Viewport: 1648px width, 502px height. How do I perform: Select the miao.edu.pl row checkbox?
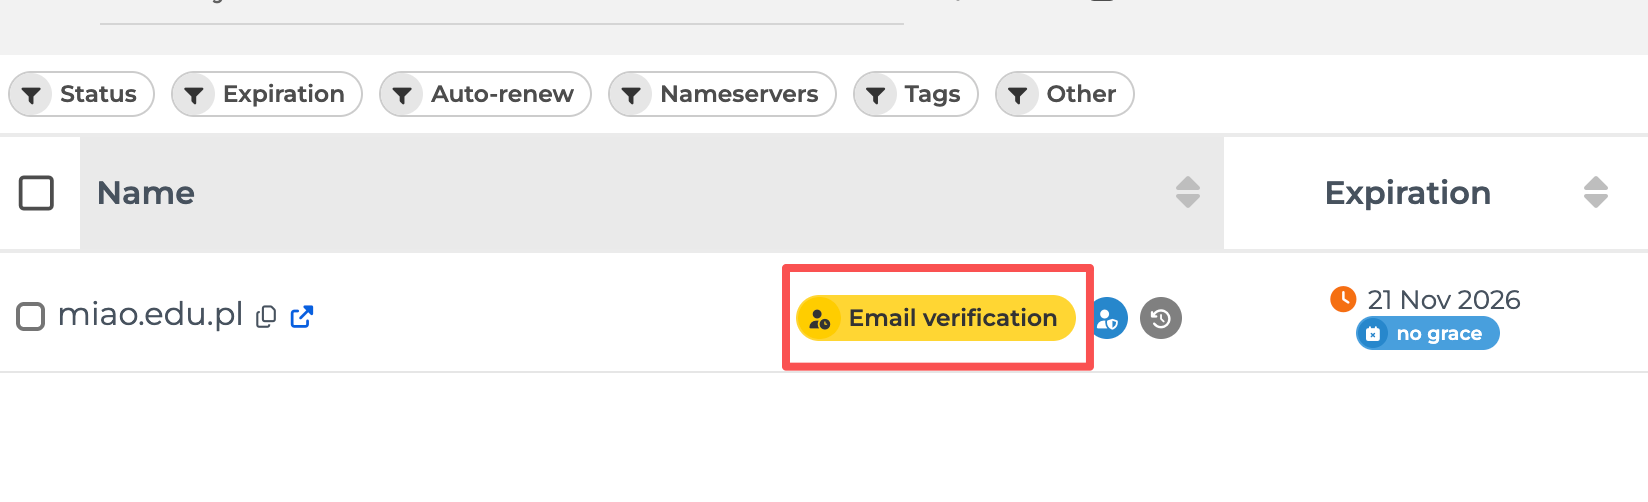pos(31,317)
